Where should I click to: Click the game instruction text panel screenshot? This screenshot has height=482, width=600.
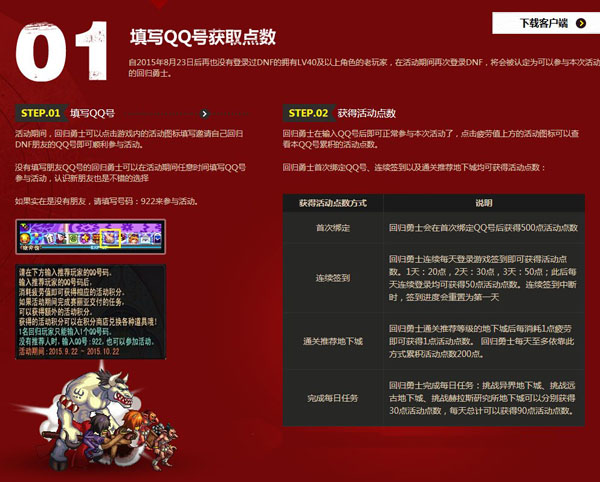(91, 311)
